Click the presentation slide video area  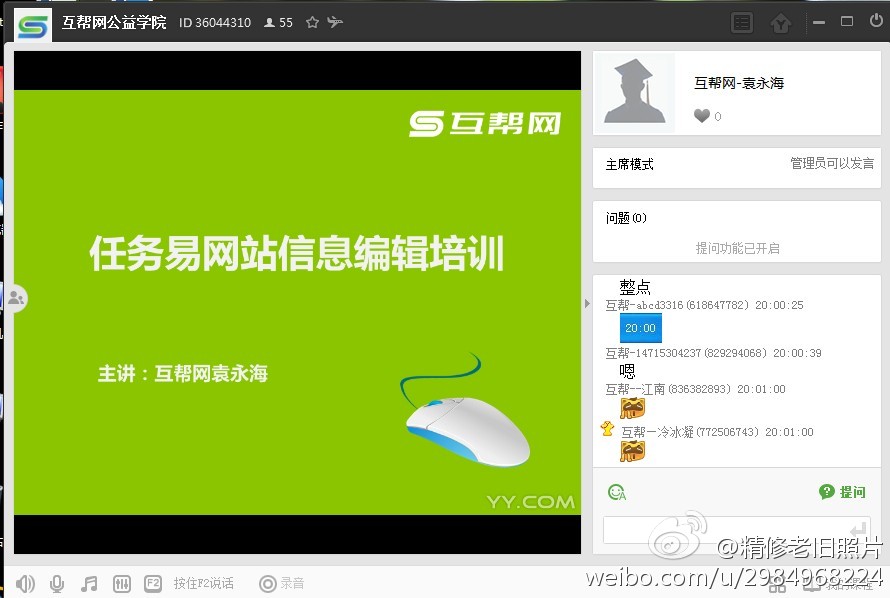point(297,302)
